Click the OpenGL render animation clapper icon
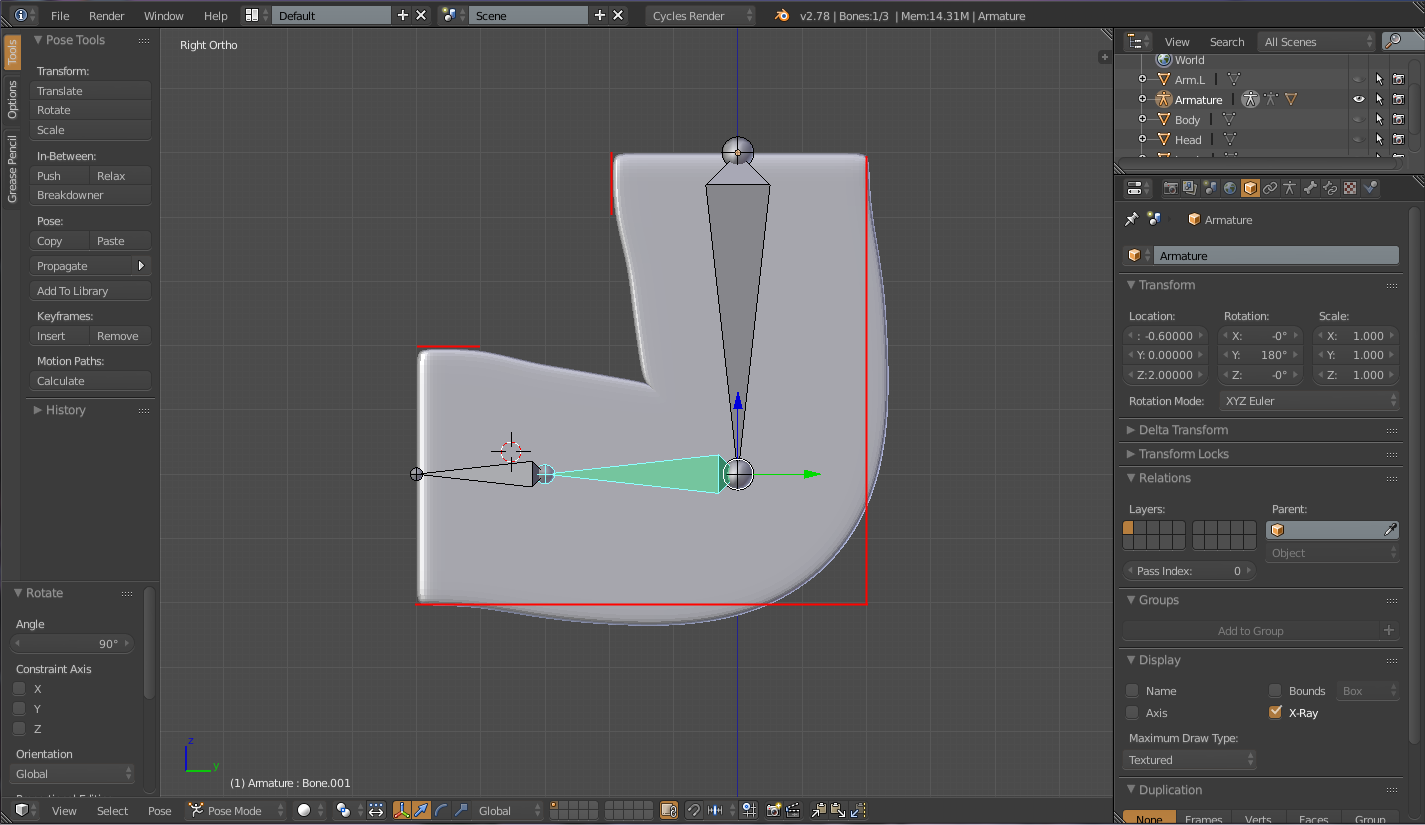1425x825 pixels. tap(793, 810)
